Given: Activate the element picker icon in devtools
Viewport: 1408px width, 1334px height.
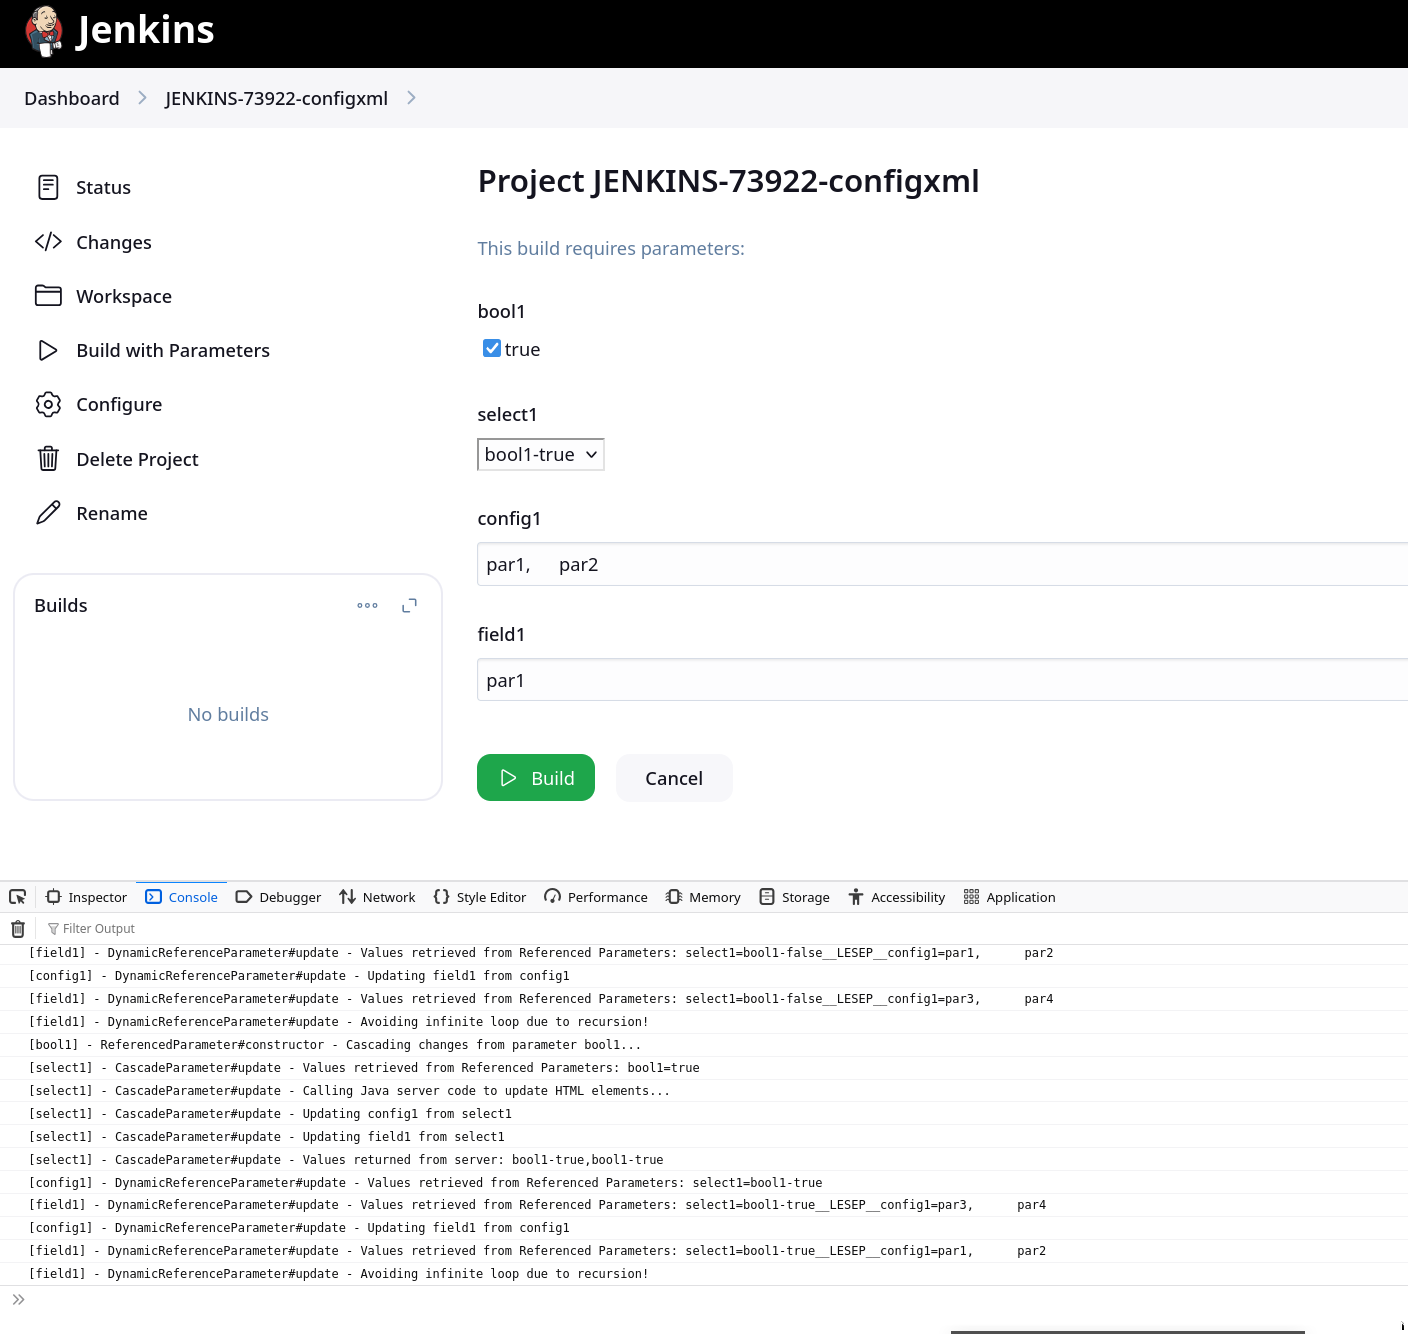Looking at the screenshot, I should (18, 897).
